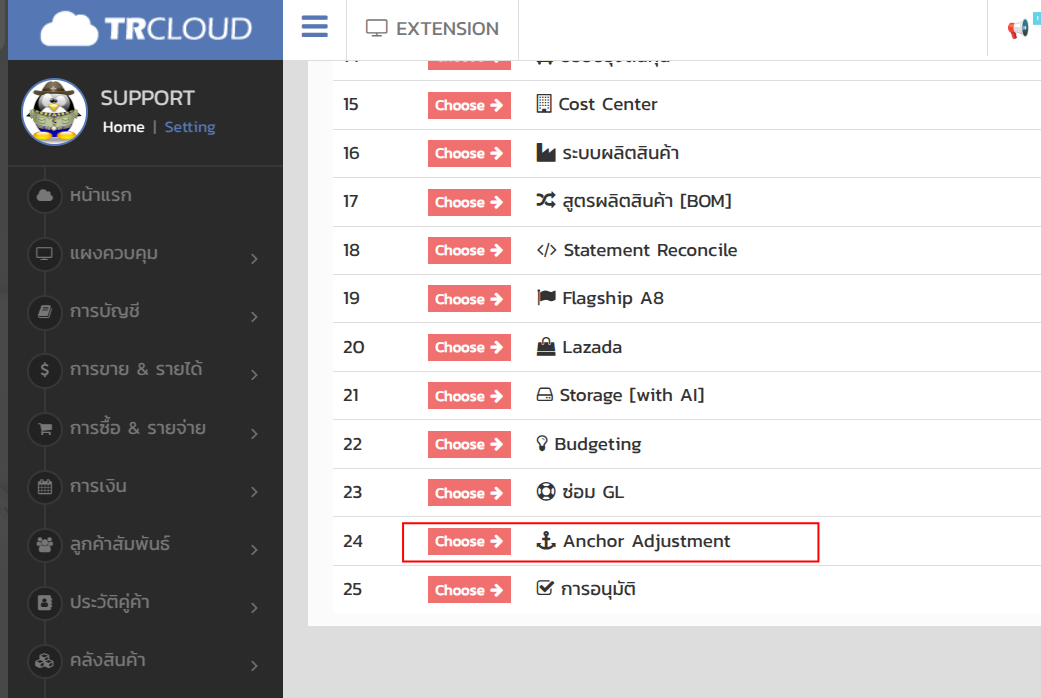Select the Budgeting label text

[x=598, y=444]
